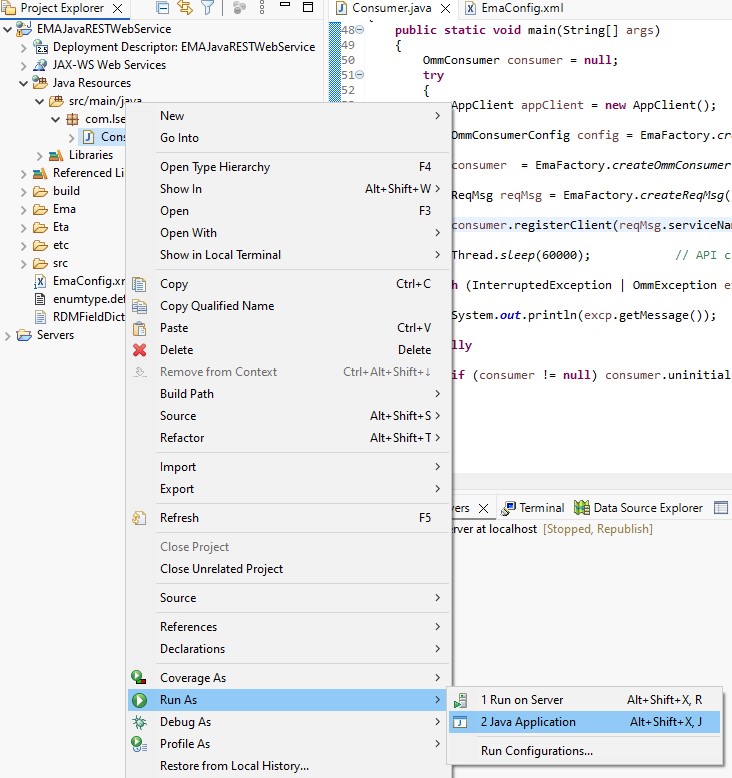Collapse the EMAJavaRESTWebService project node
732x778 pixels.
pyautogui.click(x=7, y=29)
